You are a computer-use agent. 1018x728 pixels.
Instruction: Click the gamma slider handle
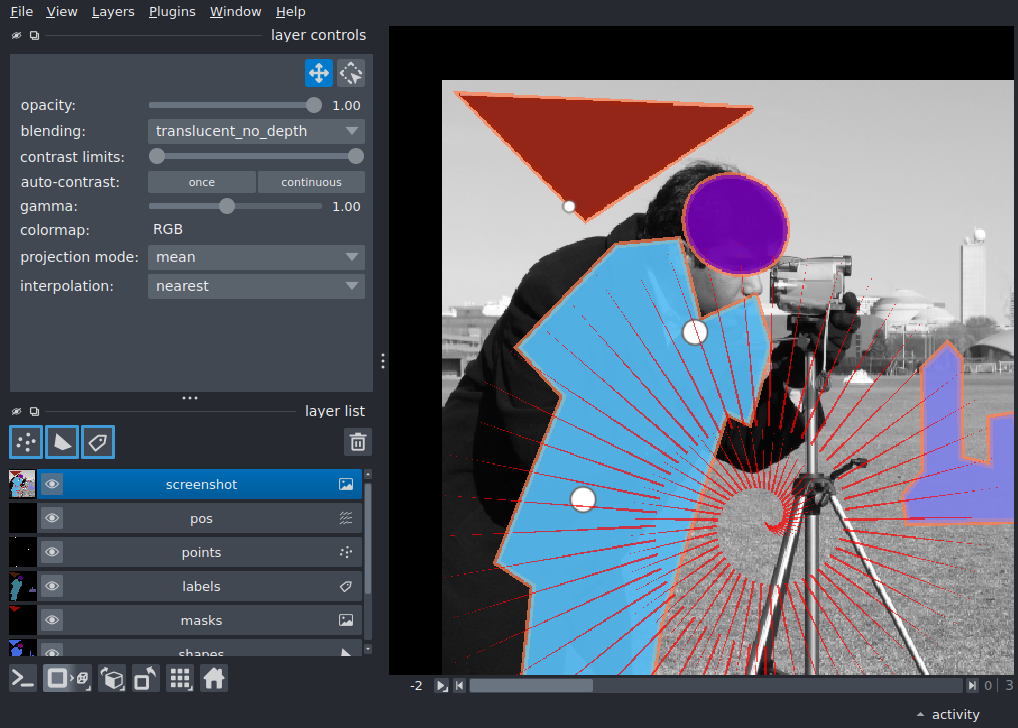[227, 207]
